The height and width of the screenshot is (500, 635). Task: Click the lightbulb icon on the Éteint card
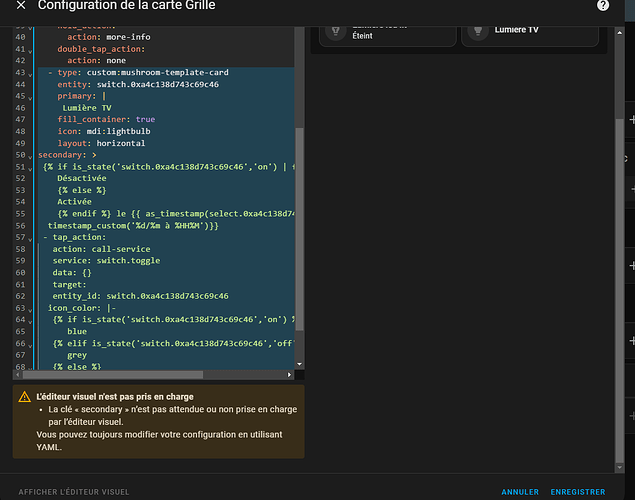pyautogui.click(x=336, y=31)
